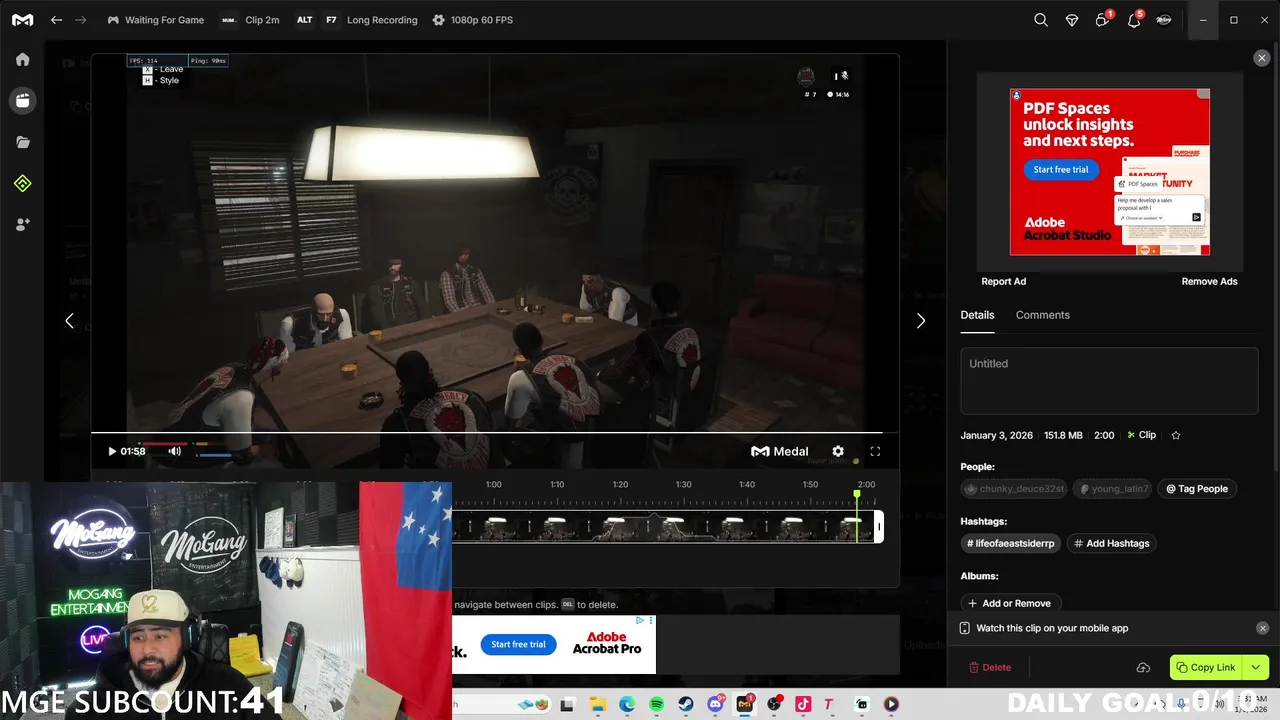This screenshot has height=720, width=1280.
Task: Switch to the Comments tab
Action: pos(1042,315)
